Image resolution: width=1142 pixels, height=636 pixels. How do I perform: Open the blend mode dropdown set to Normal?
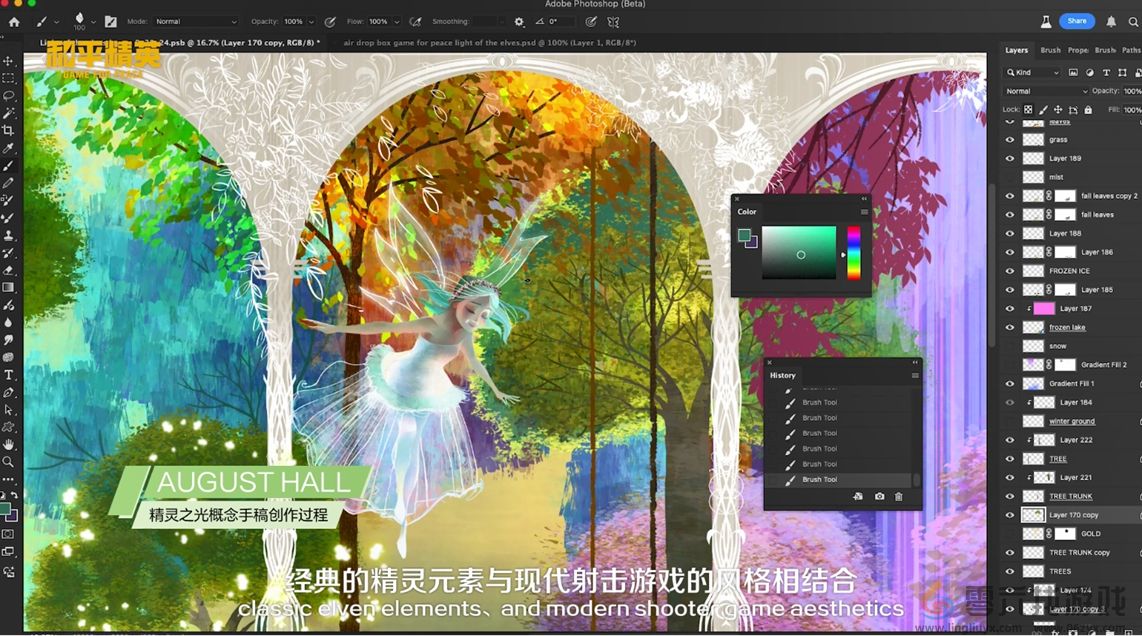1045,91
